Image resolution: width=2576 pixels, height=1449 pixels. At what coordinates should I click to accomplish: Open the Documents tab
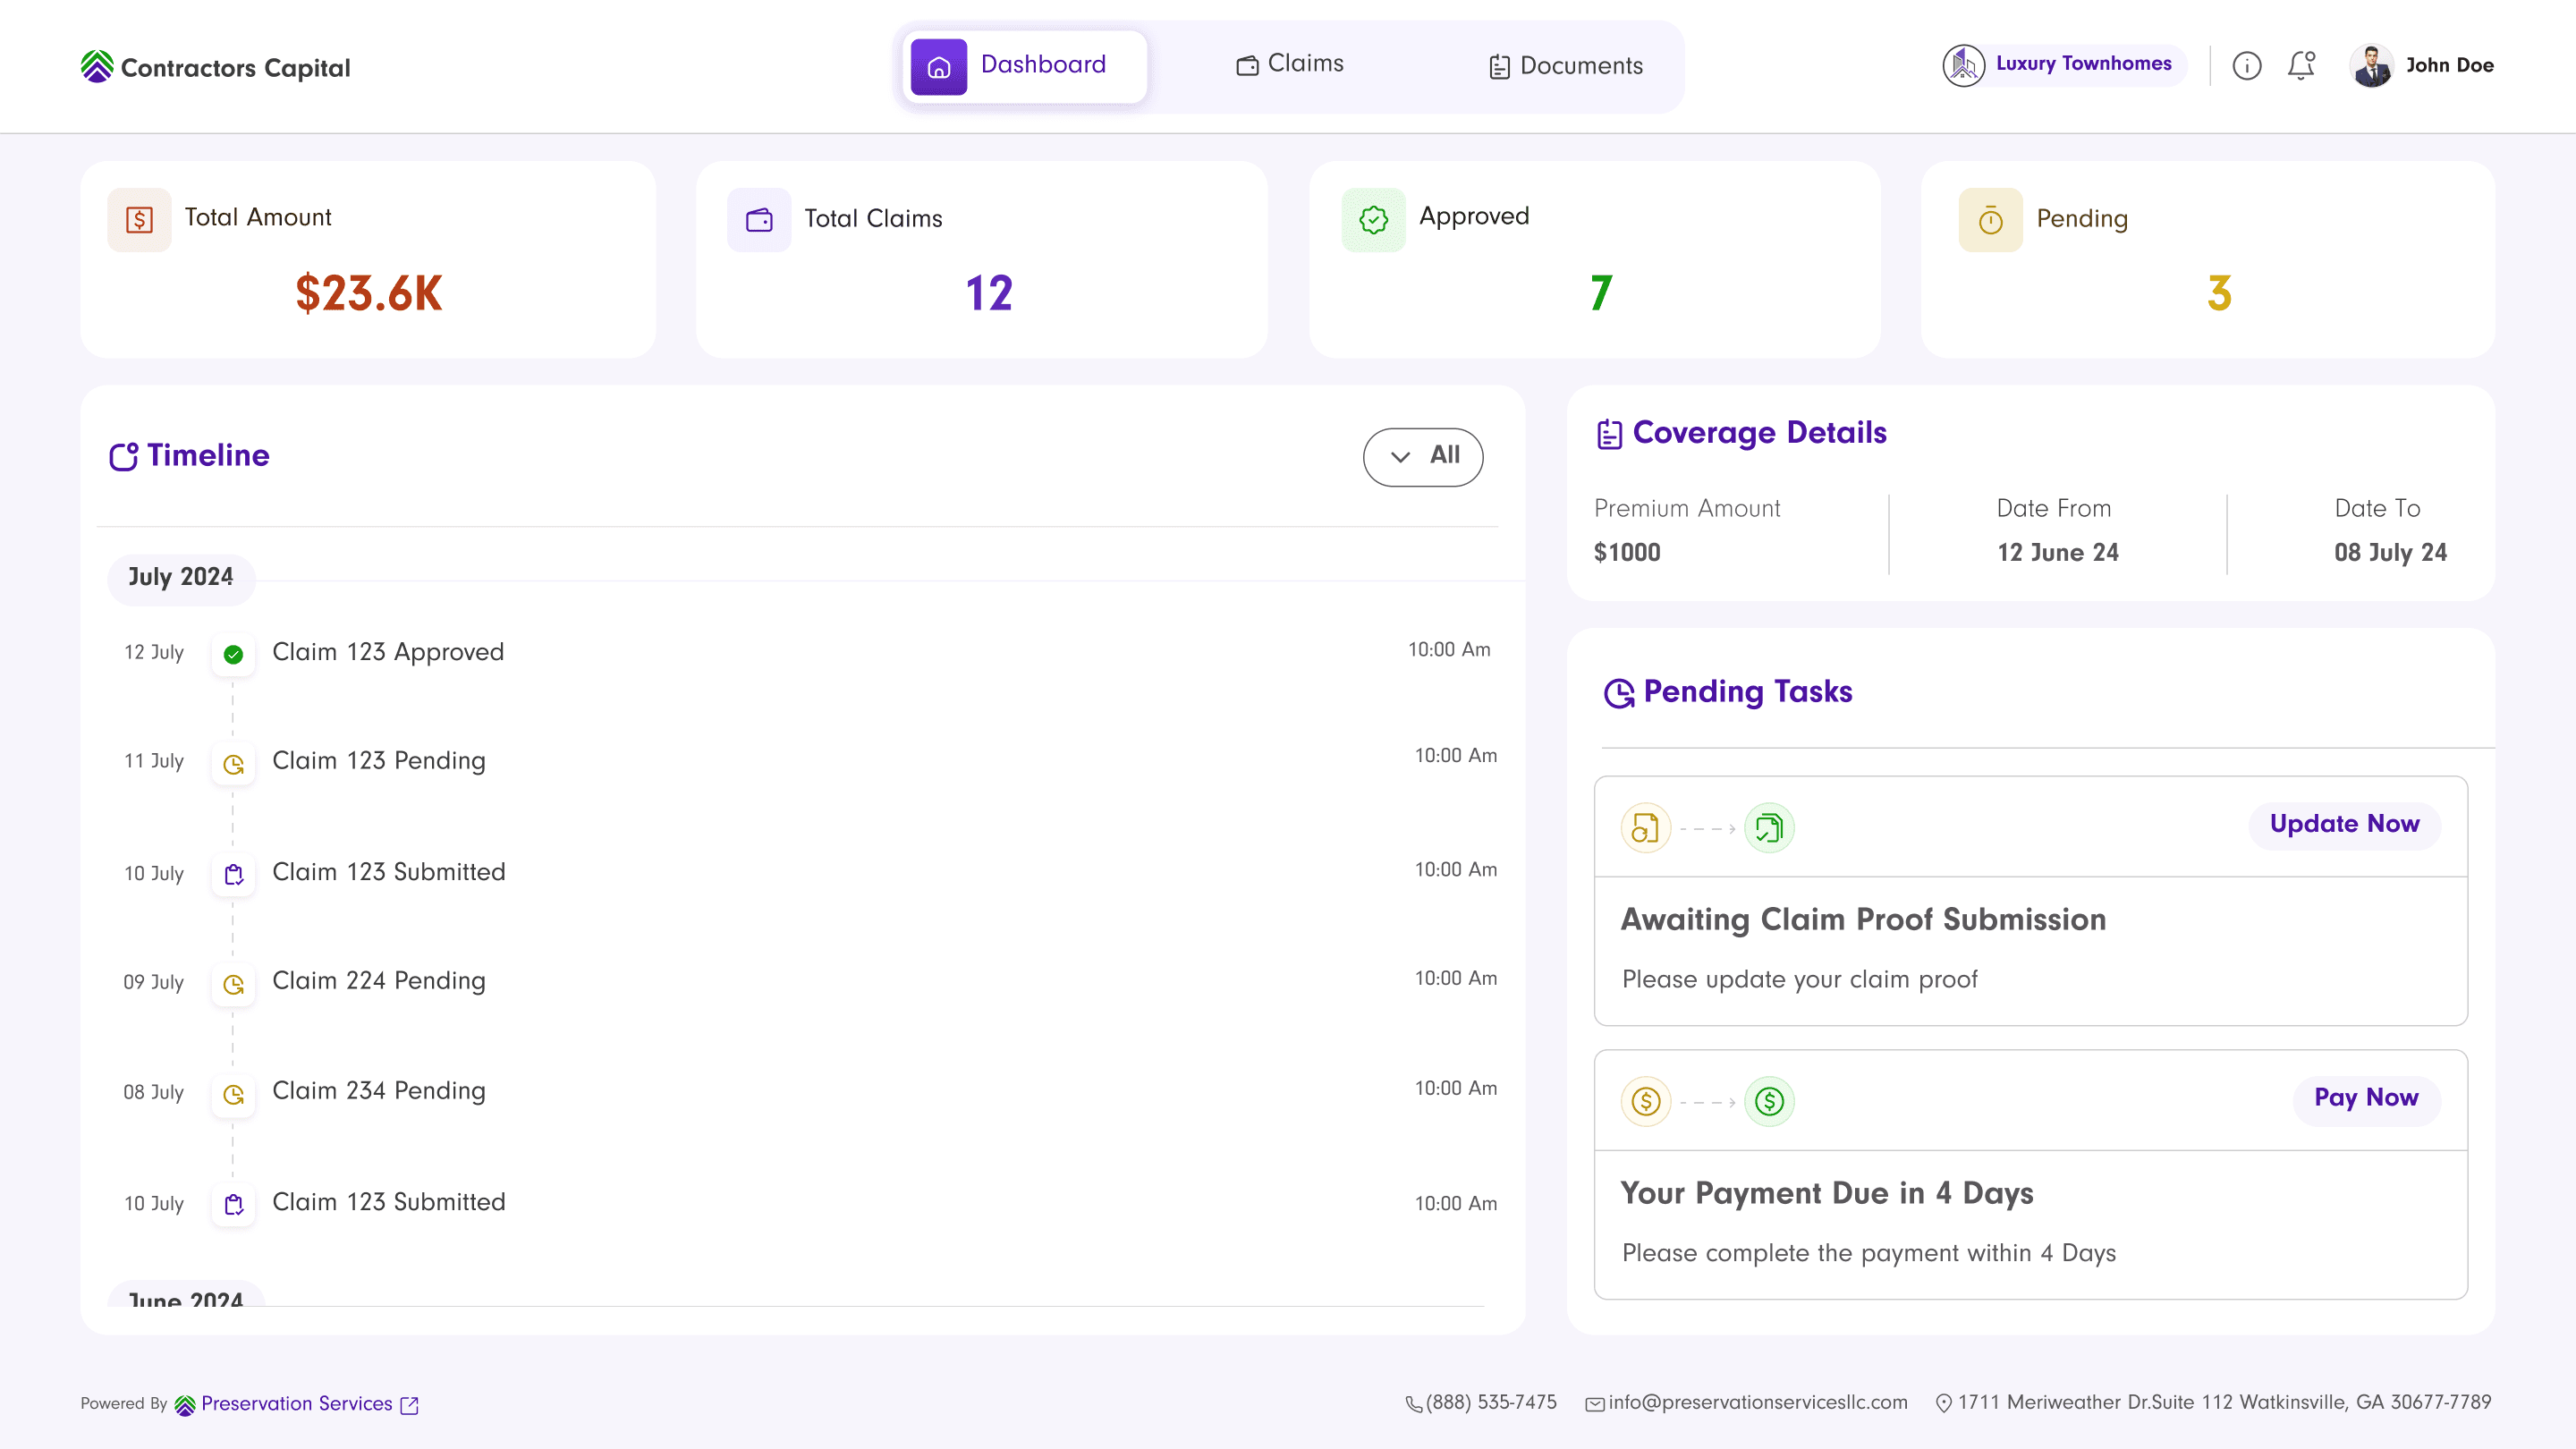[x=1565, y=66]
